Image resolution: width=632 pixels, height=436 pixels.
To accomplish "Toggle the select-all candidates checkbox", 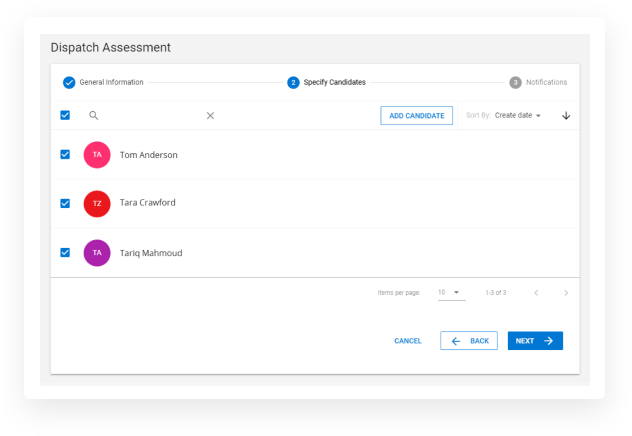I will click(65, 115).
